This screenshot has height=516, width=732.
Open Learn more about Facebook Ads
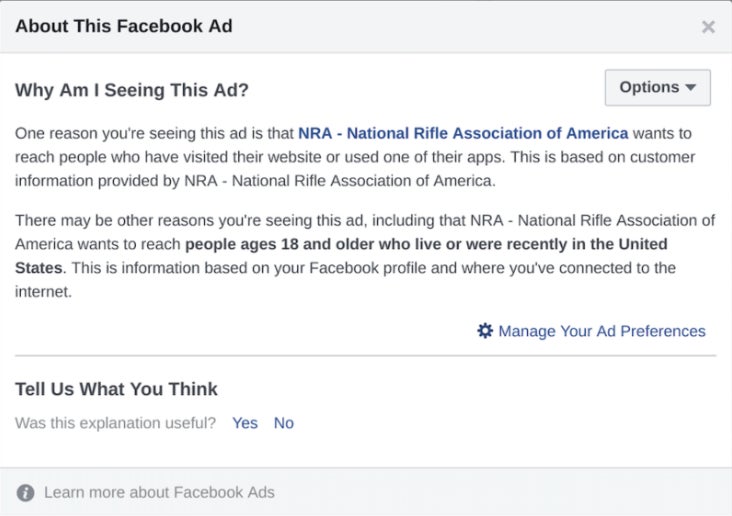pos(159,492)
